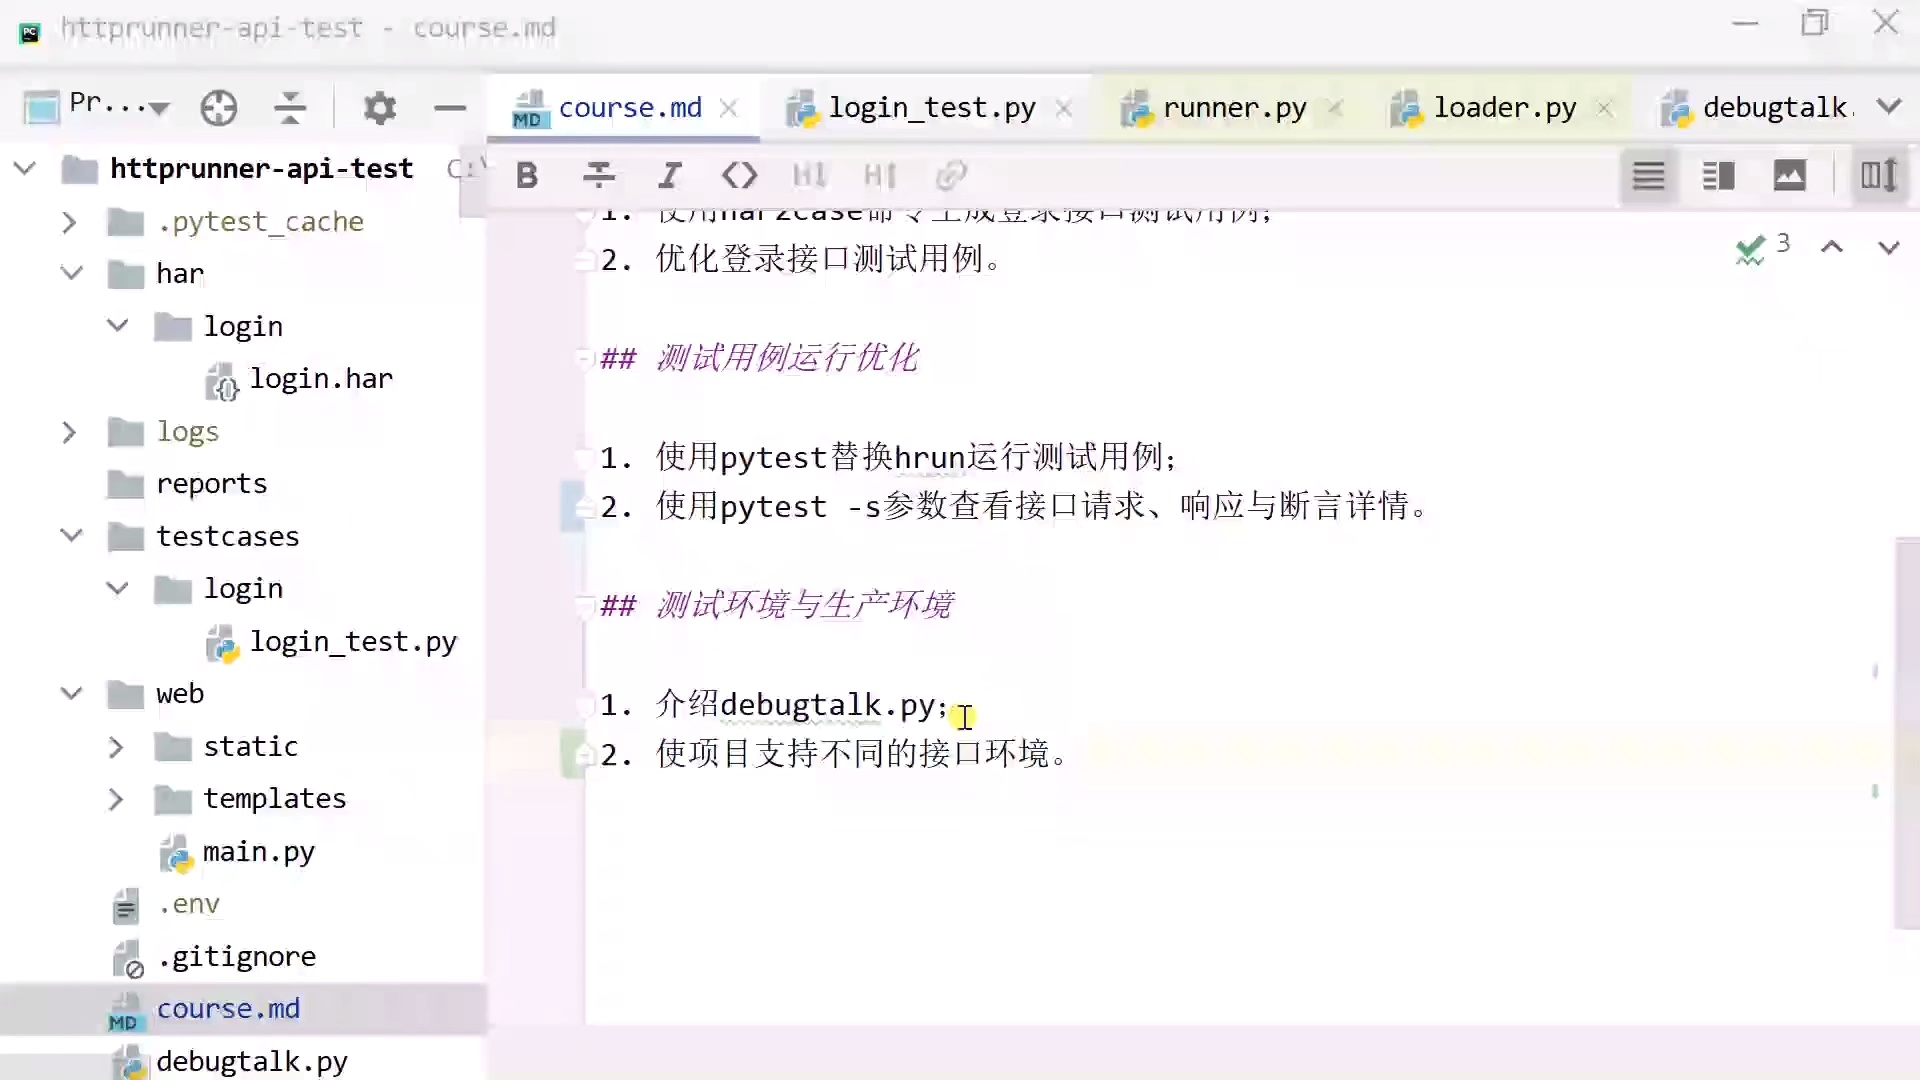Viewport: 1920px width, 1080px height.
Task: Click the insert link toolbar icon
Action: point(950,176)
